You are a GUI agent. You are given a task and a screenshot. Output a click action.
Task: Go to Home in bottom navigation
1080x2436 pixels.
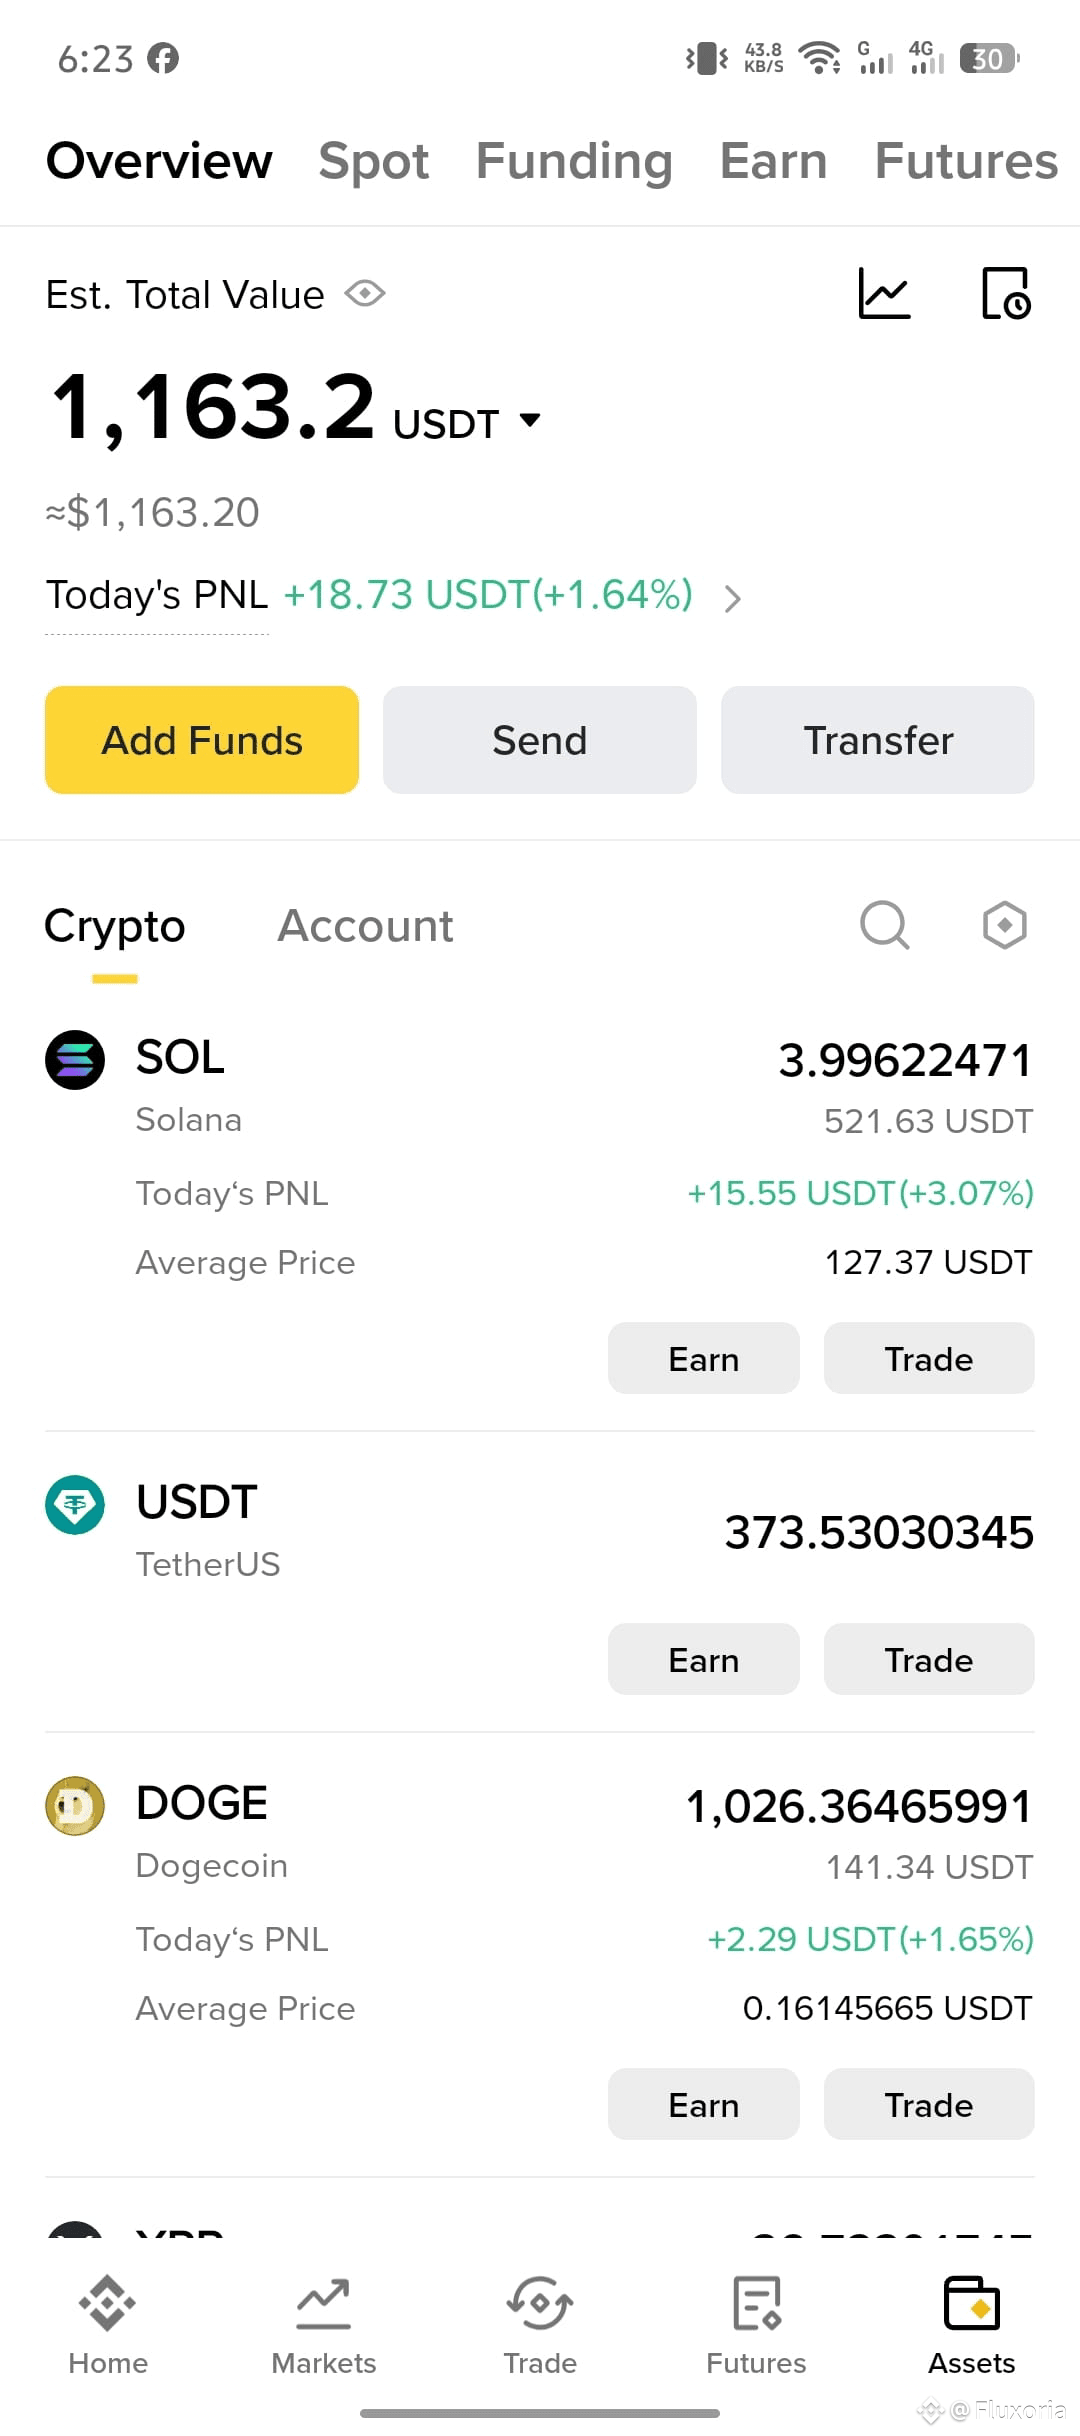[x=108, y=2327]
